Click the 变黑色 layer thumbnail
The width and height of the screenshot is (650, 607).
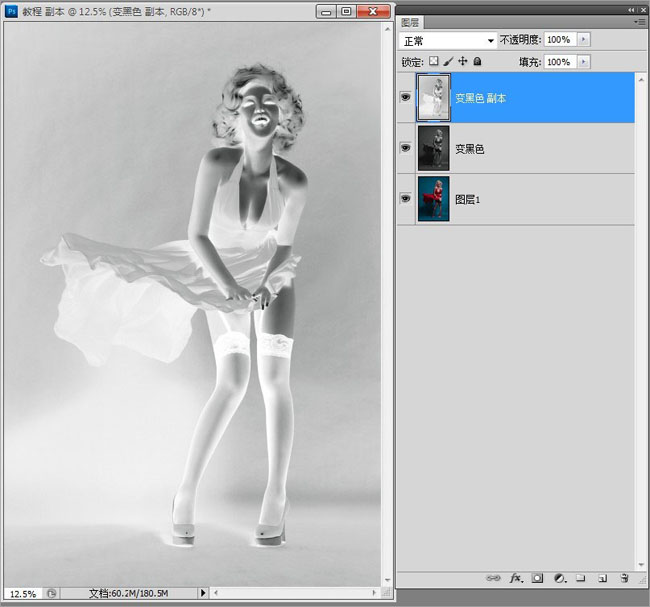[x=434, y=148]
